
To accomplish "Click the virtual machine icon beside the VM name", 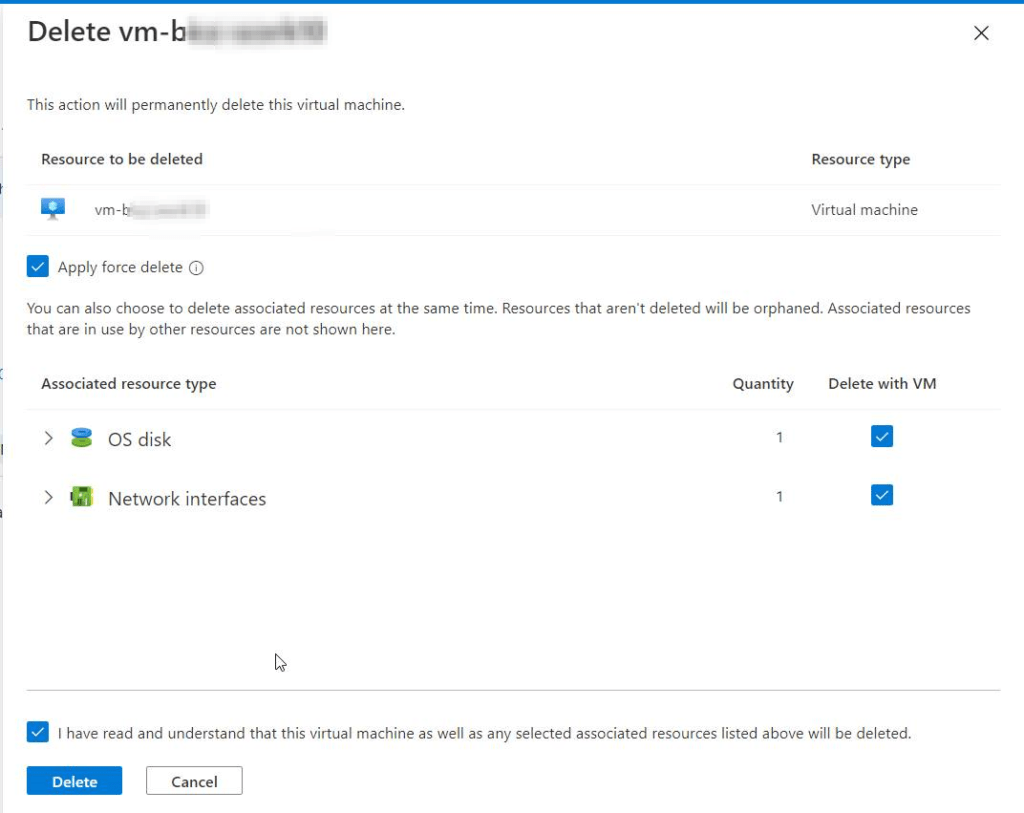I will pyautogui.click(x=52, y=209).
